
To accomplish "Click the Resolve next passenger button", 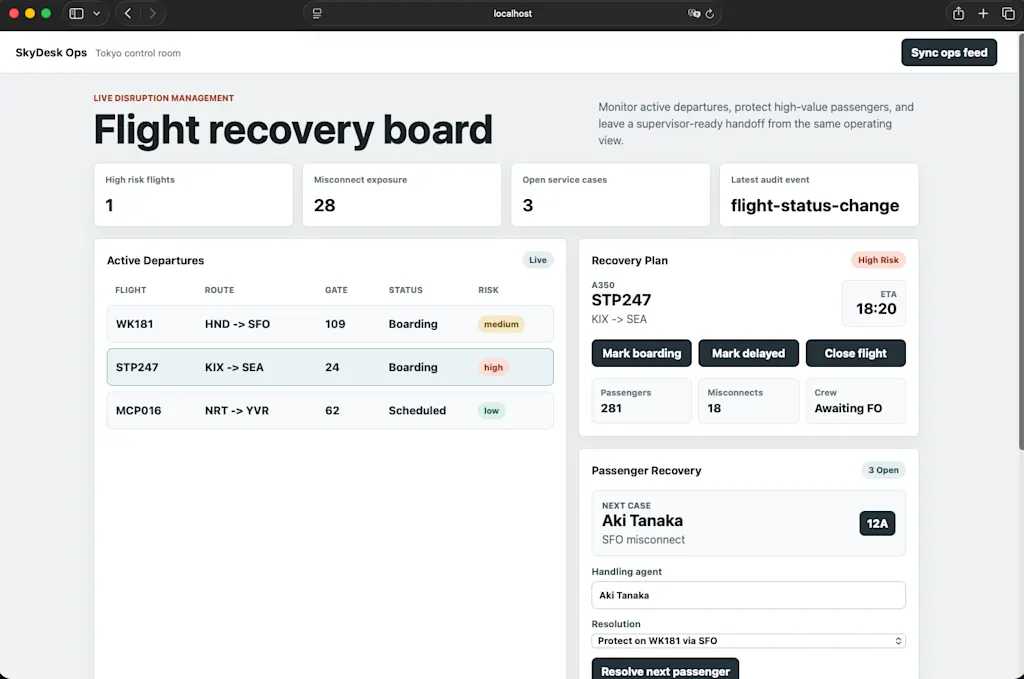I will pos(665,670).
